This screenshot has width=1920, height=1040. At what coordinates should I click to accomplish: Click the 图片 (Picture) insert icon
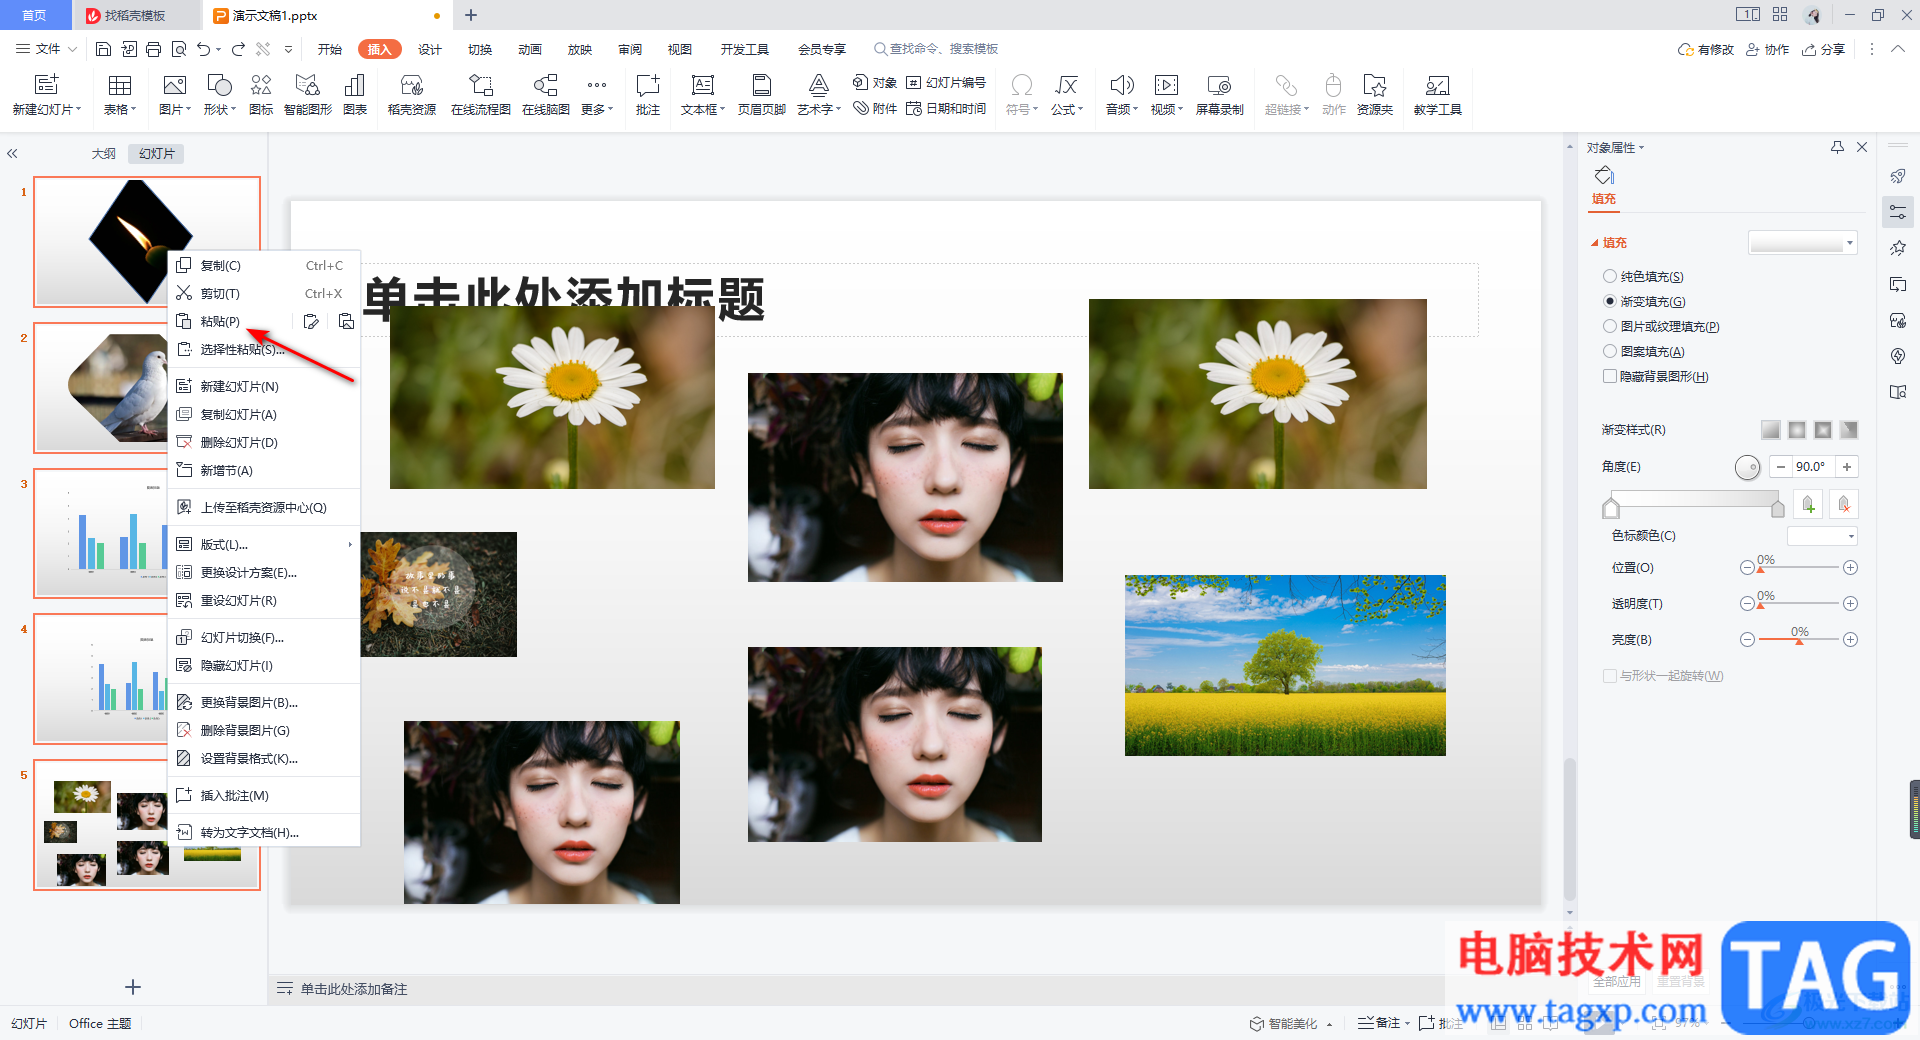click(174, 94)
